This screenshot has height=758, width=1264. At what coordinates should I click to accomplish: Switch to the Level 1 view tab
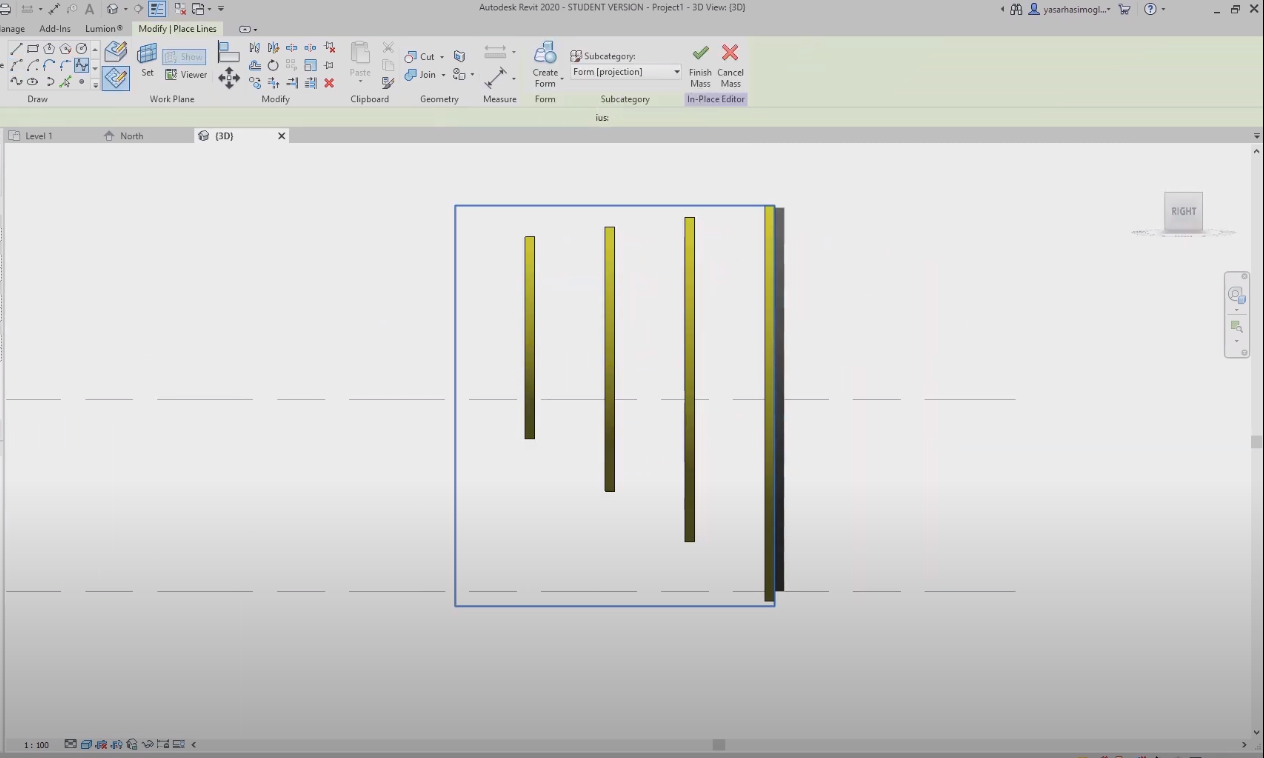pos(38,135)
